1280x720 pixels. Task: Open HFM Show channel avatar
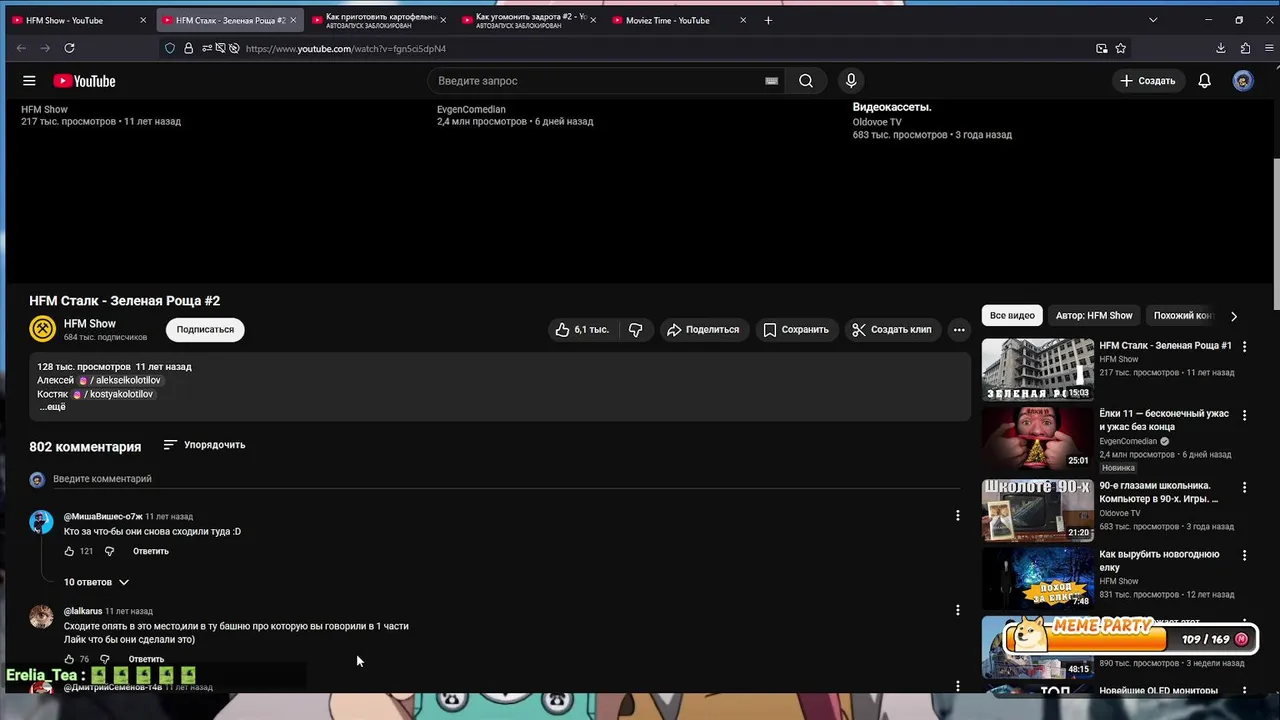coord(42,329)
